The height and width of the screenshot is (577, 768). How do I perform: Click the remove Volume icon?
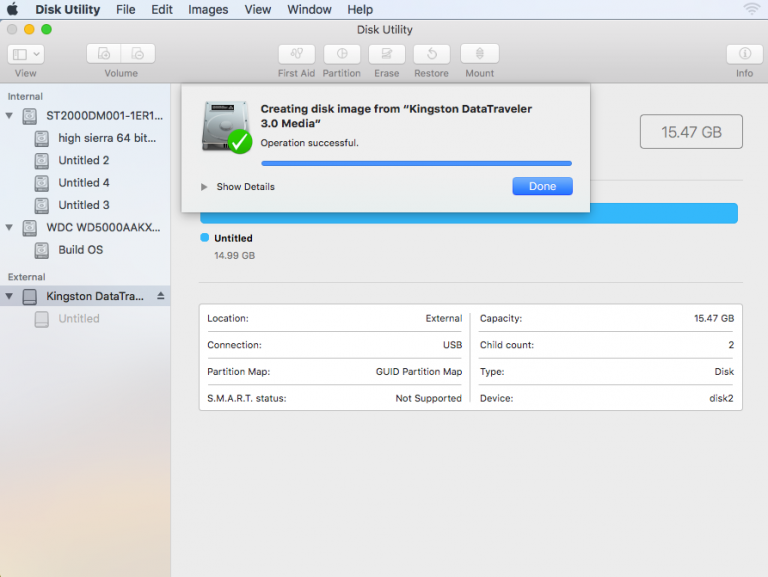[138, 54]
